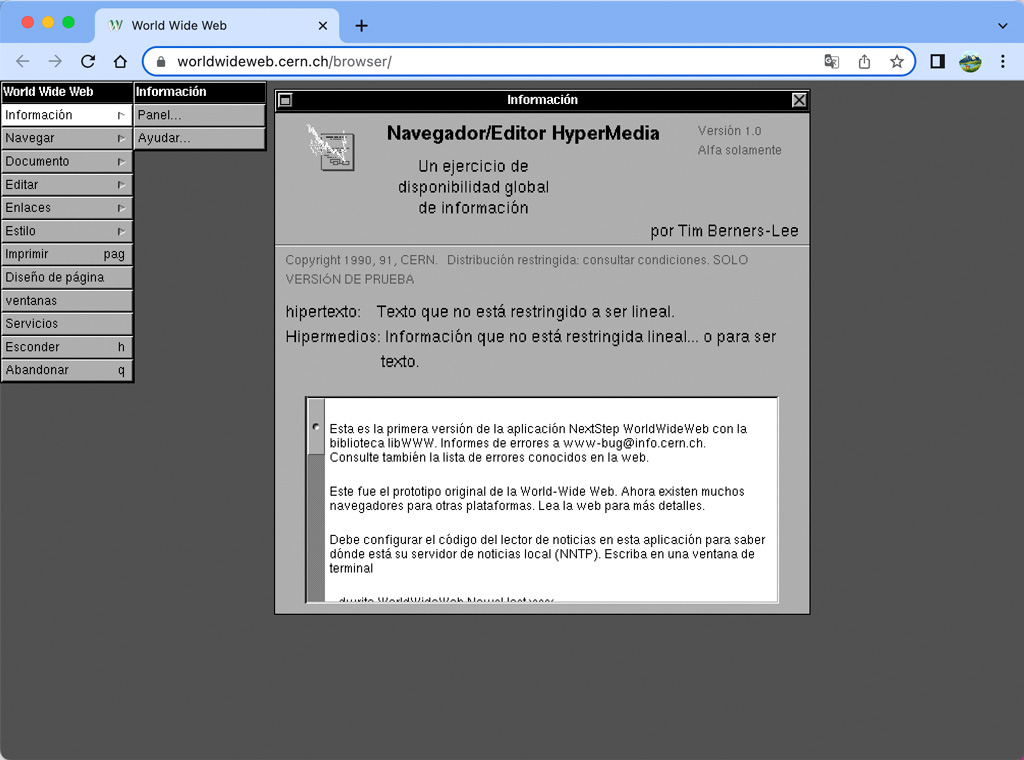Open a new tab with the plus icon
Image resolution: width=1024 pixels, height=760 pixels.
[x=361, y=25]
